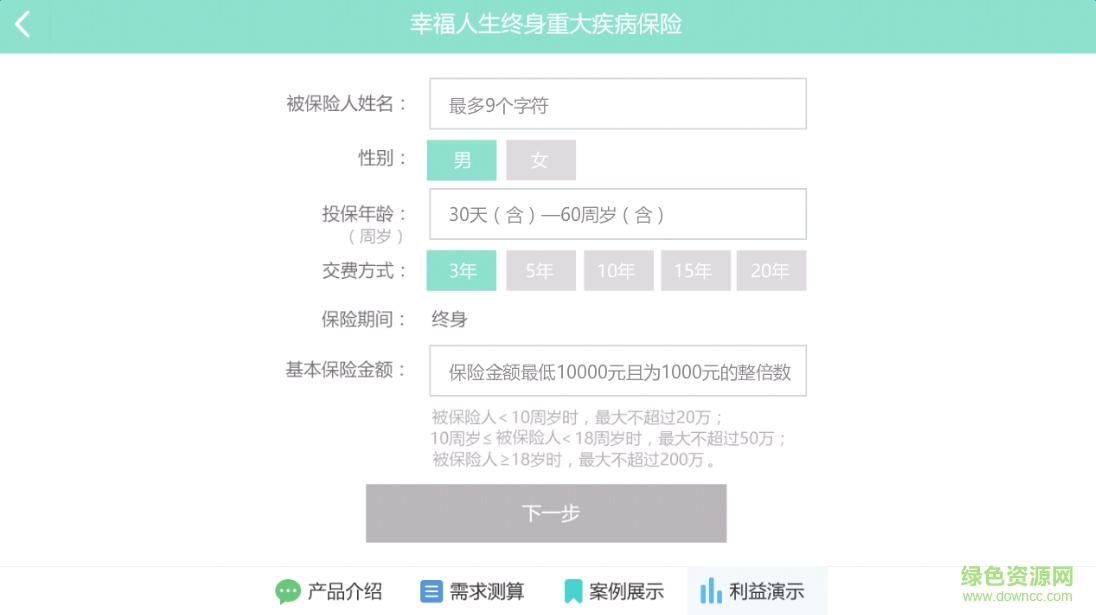Open the 案例展示 tab
The image size is (1096, 615).
pyautogui.click(x=626, y=592)
